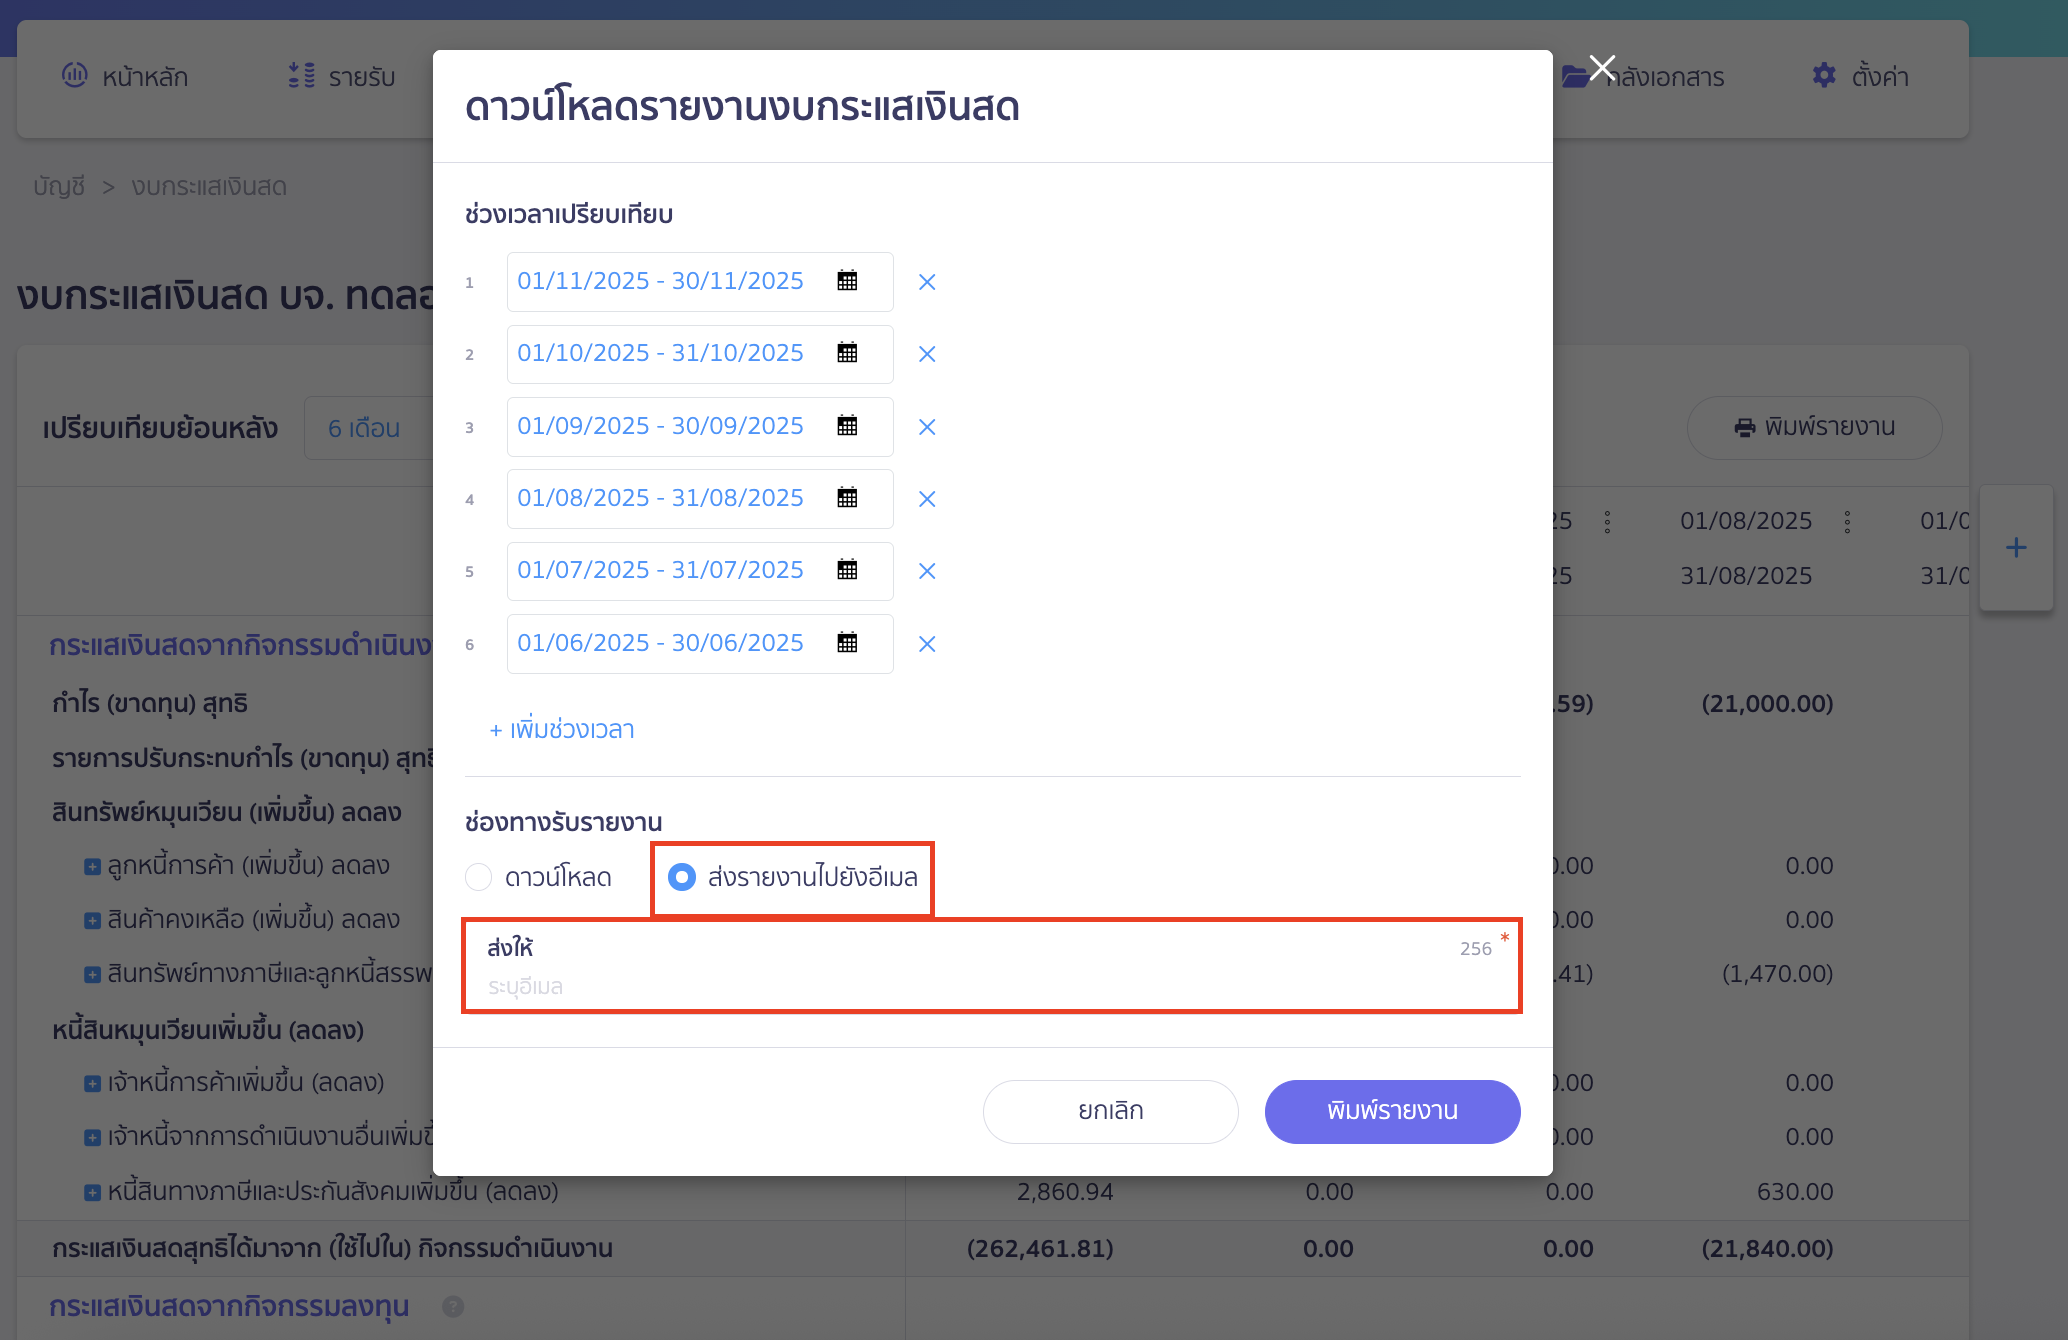The width and height of the screenshot is (2068, 1340).
Task: Expand เจ้าหนี้การค้าเพิ่มขึ้น (ลดลง) row
Action: 92,1083
